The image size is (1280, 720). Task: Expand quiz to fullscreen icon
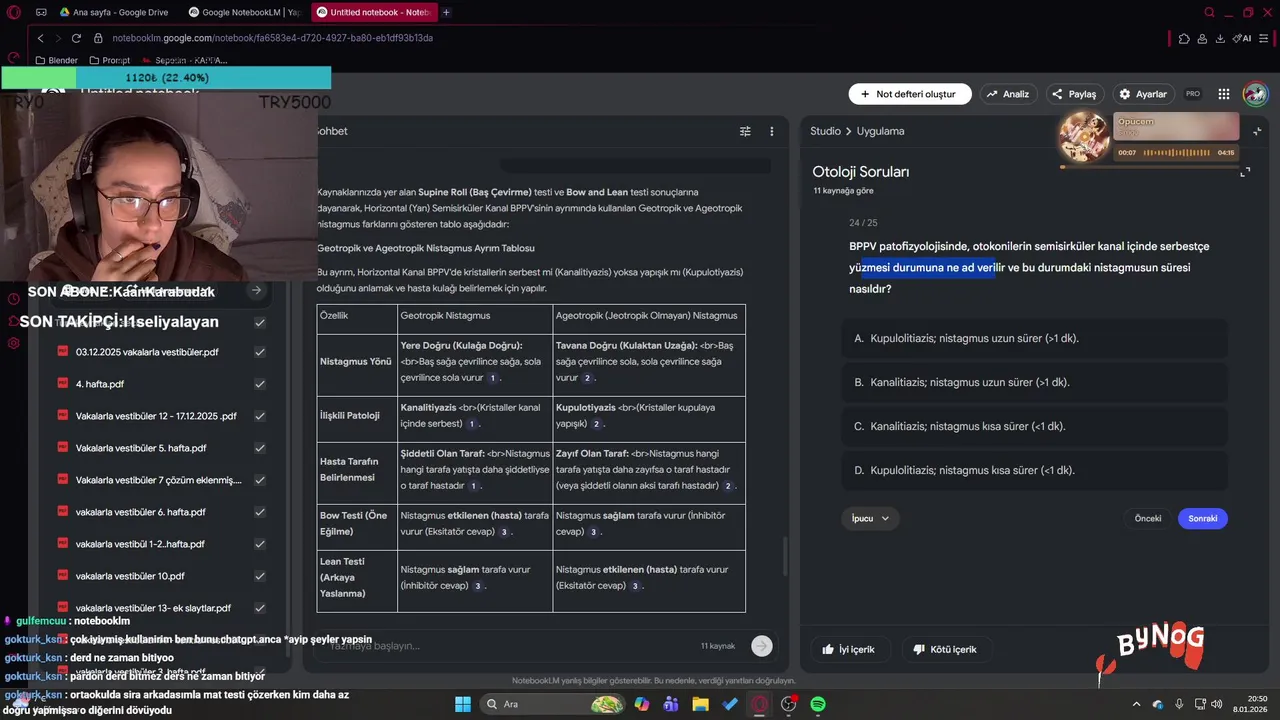[1245, 172]
